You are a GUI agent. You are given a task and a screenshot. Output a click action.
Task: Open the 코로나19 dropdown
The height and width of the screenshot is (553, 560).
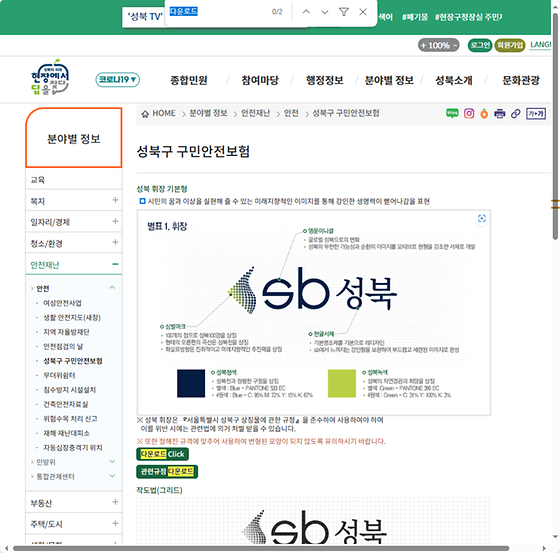click(x=118, y=79)
